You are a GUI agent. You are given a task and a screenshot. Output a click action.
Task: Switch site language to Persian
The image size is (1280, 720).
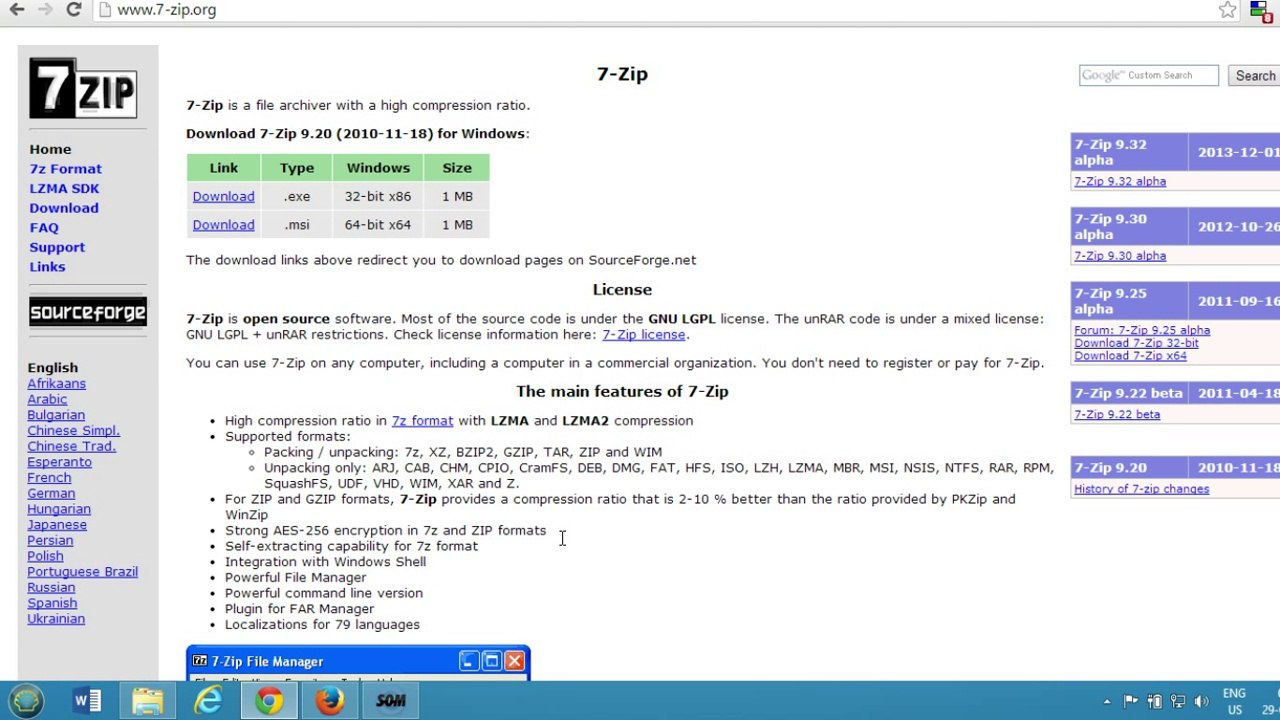pos(51,541)
